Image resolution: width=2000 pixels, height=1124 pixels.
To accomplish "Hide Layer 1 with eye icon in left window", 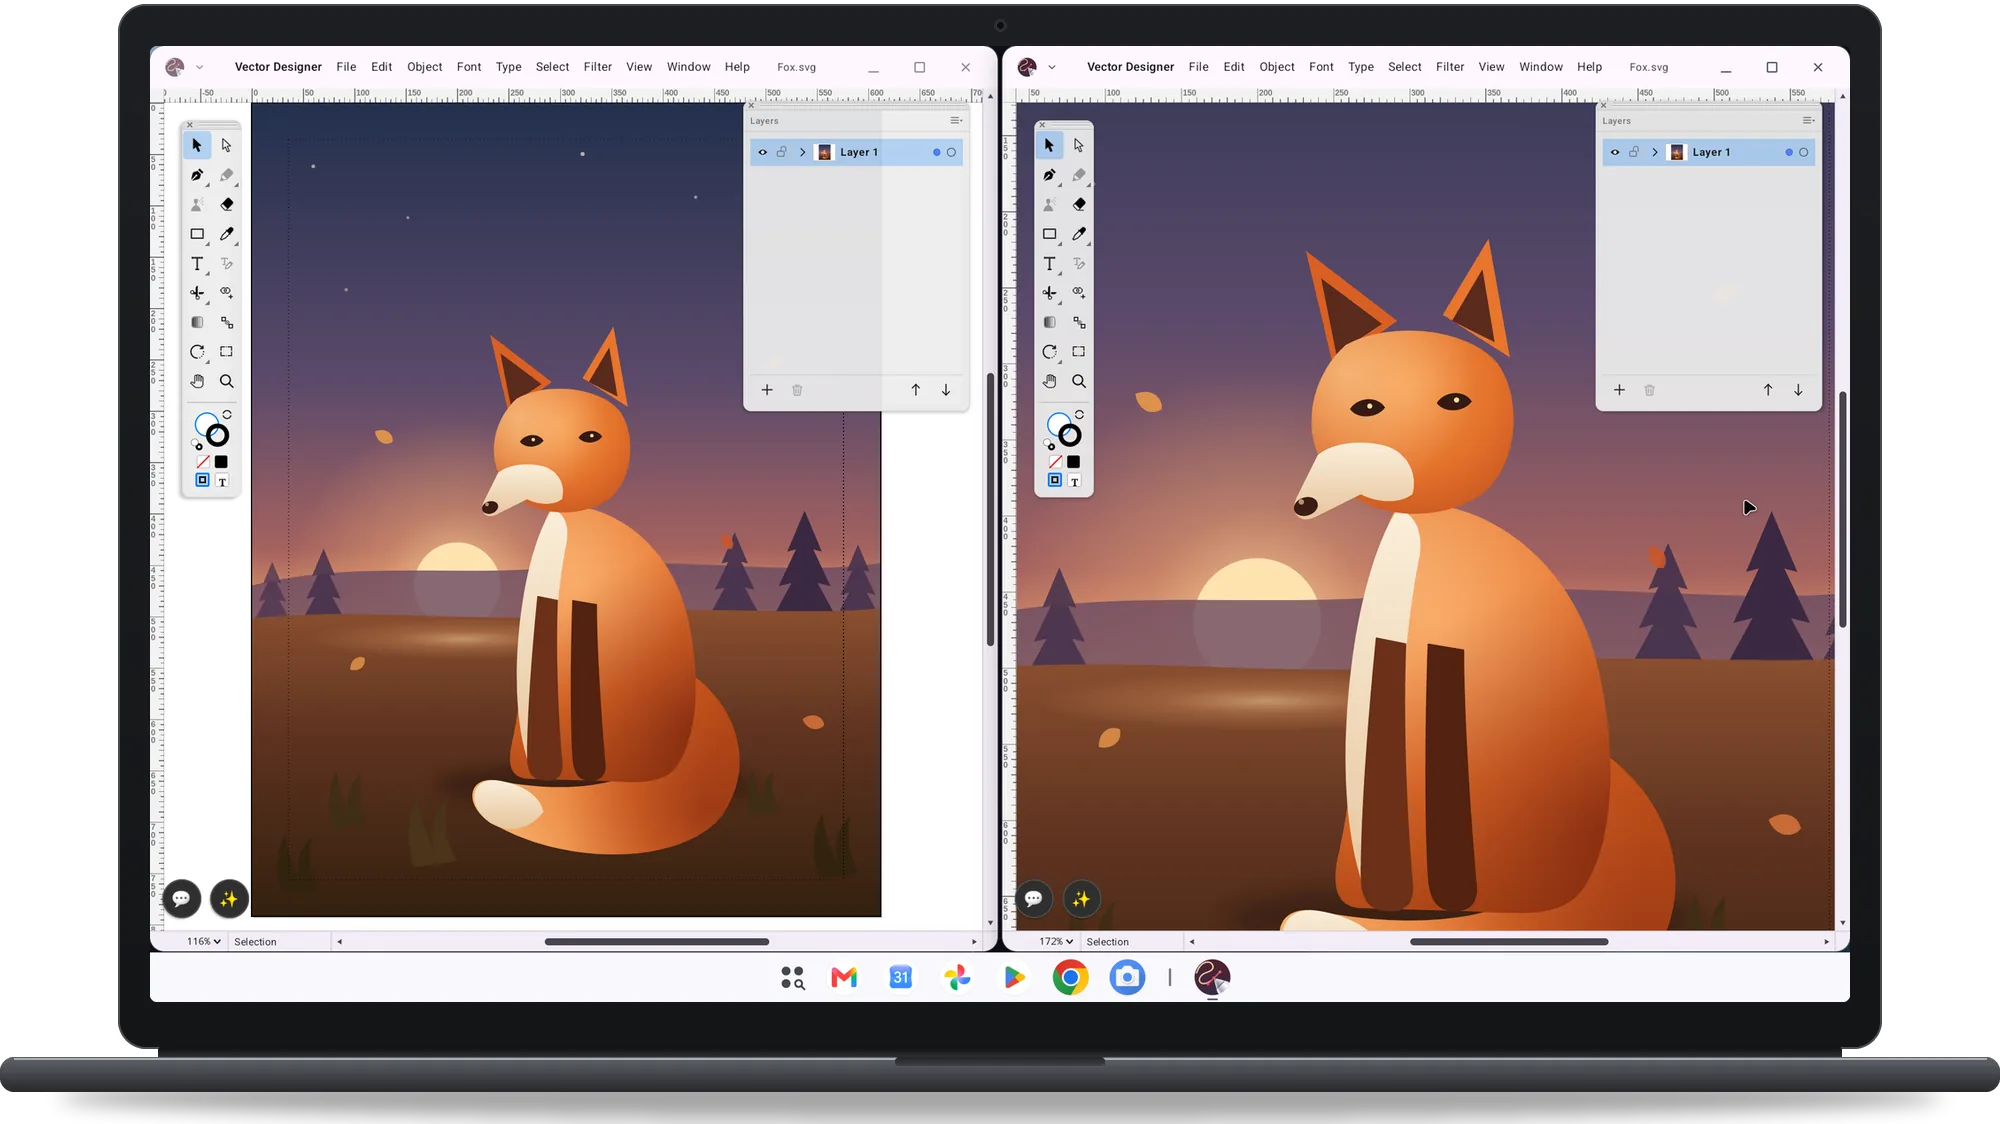I will pos(762,152).
